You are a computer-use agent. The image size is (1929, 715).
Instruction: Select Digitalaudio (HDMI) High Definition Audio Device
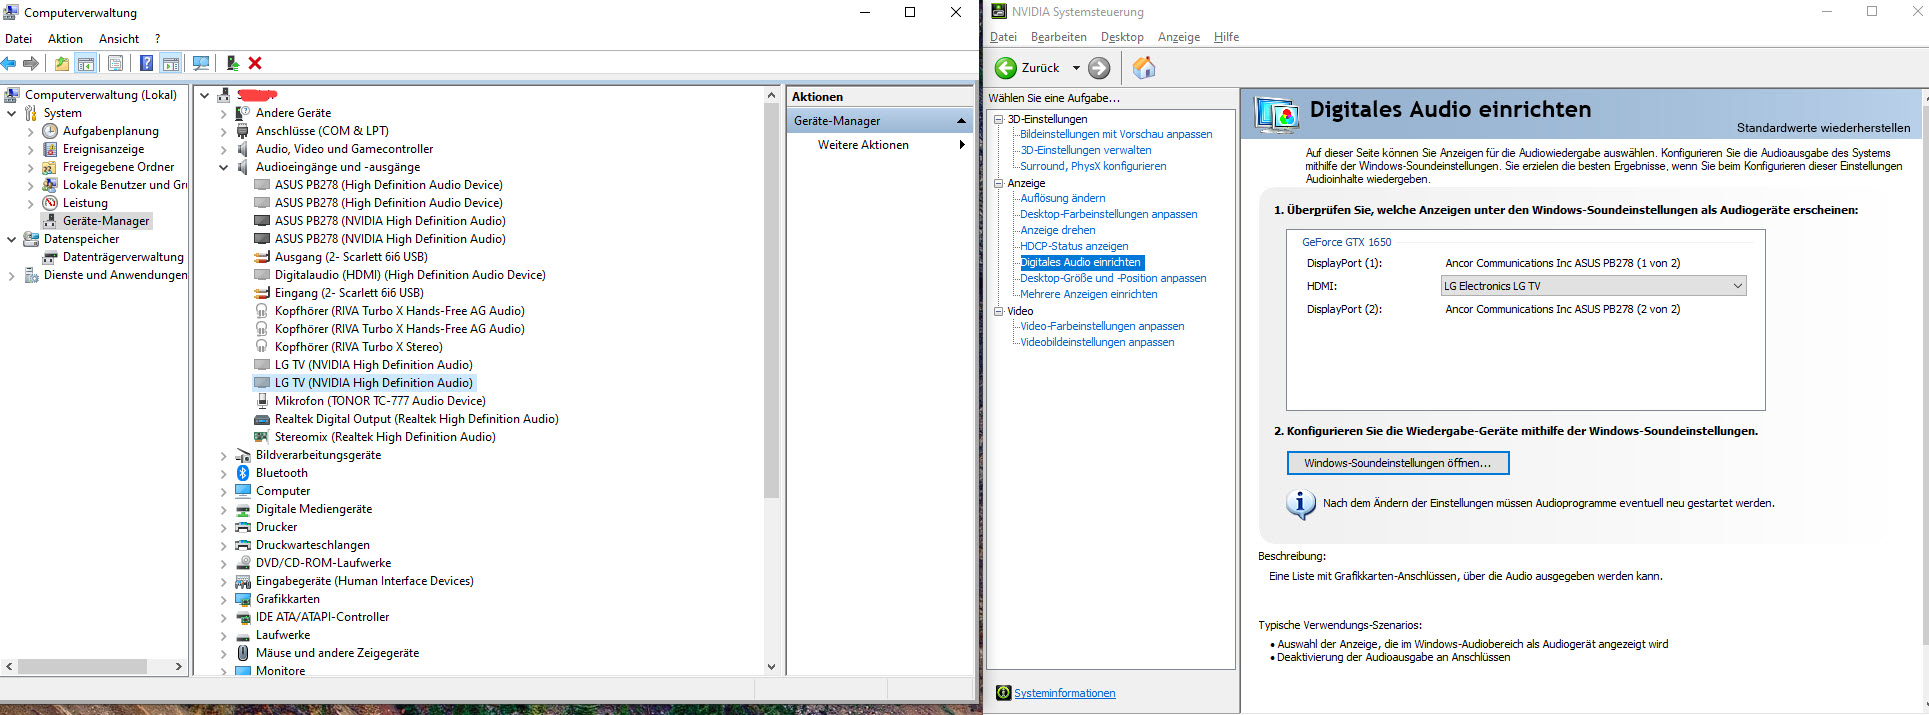pos(410,275)
